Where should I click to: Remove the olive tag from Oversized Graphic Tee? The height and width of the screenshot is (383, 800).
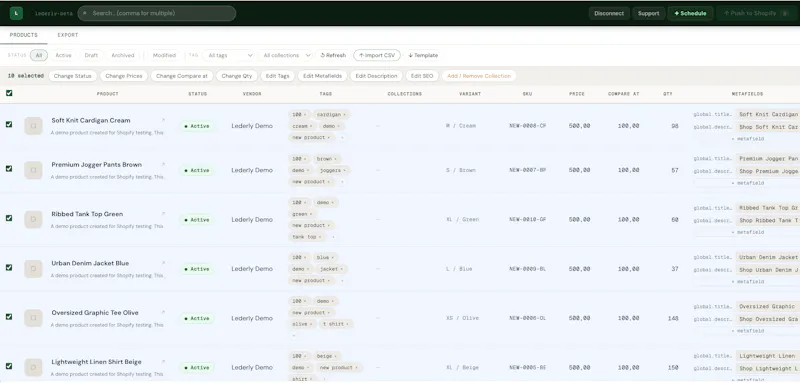coord(311,324)
